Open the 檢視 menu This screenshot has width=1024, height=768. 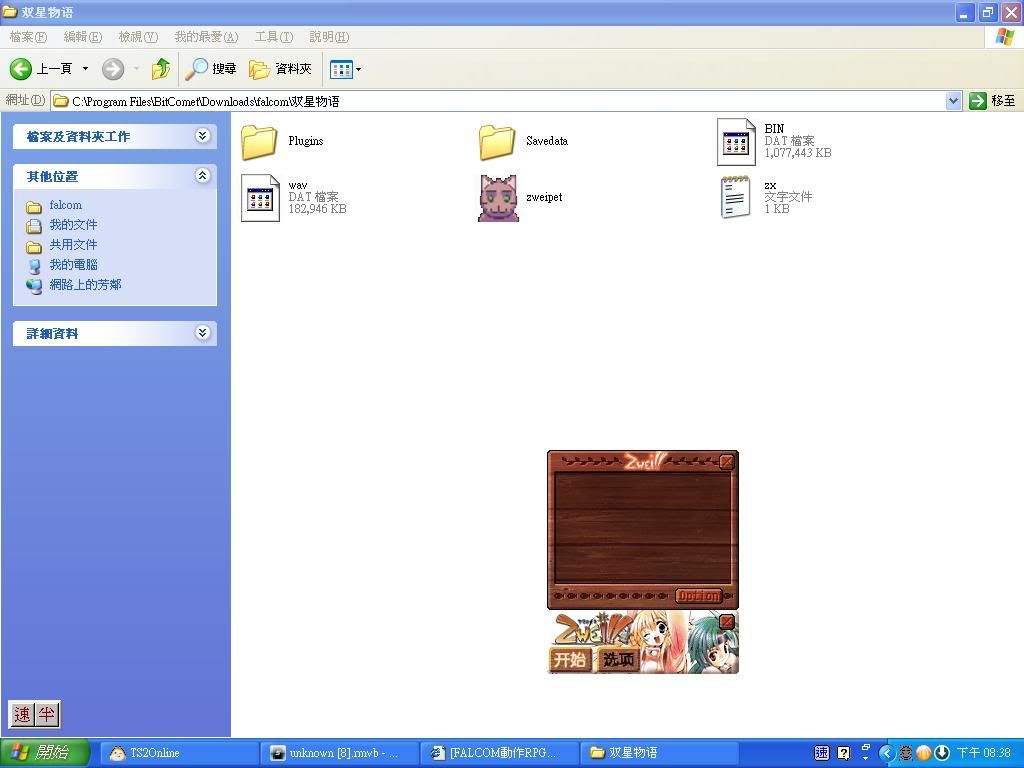pyautogui.click(x=137, y=37)
